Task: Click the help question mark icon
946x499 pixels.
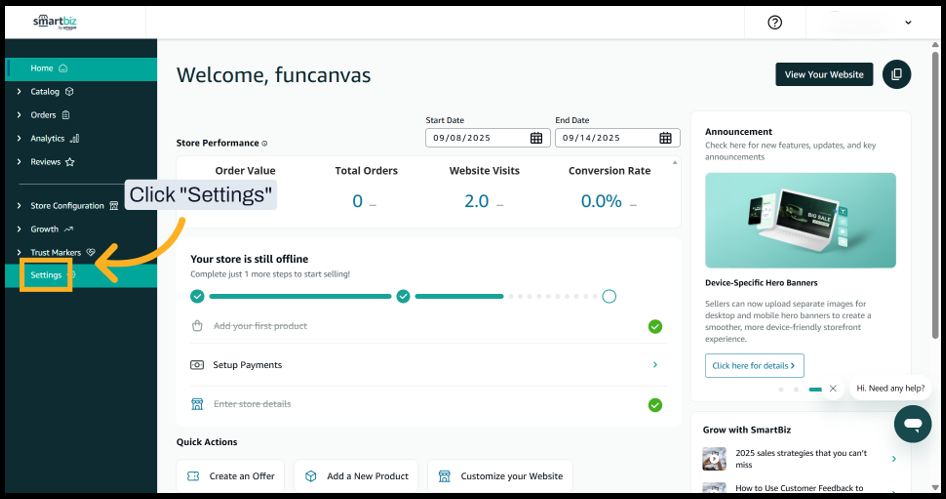Action: 775,22
